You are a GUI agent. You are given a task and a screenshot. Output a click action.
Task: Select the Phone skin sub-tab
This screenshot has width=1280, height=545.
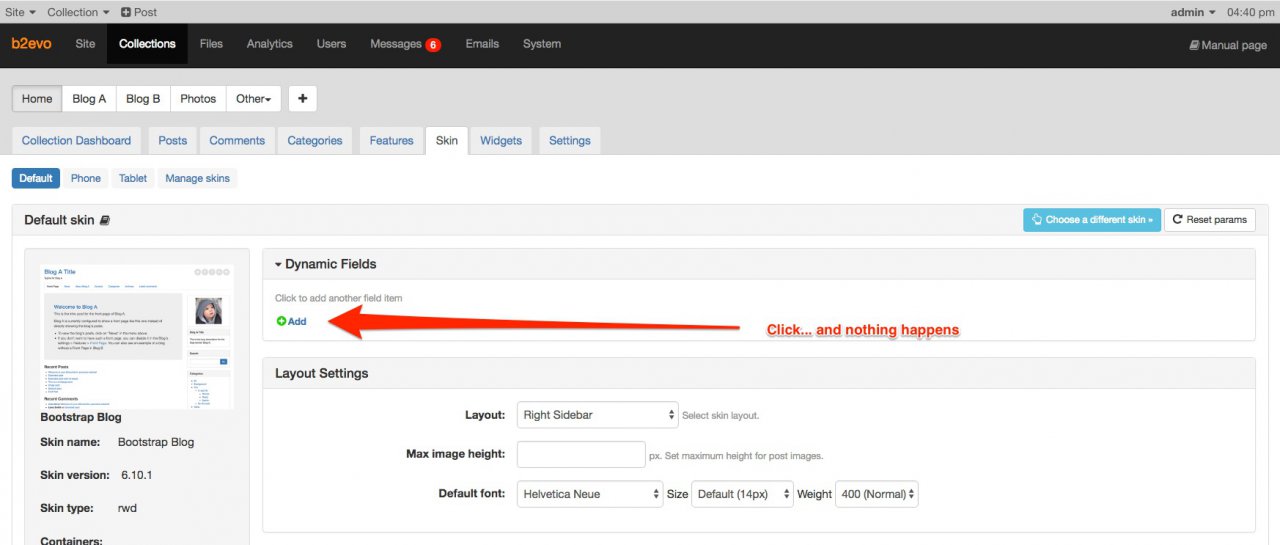pos(86,178)
